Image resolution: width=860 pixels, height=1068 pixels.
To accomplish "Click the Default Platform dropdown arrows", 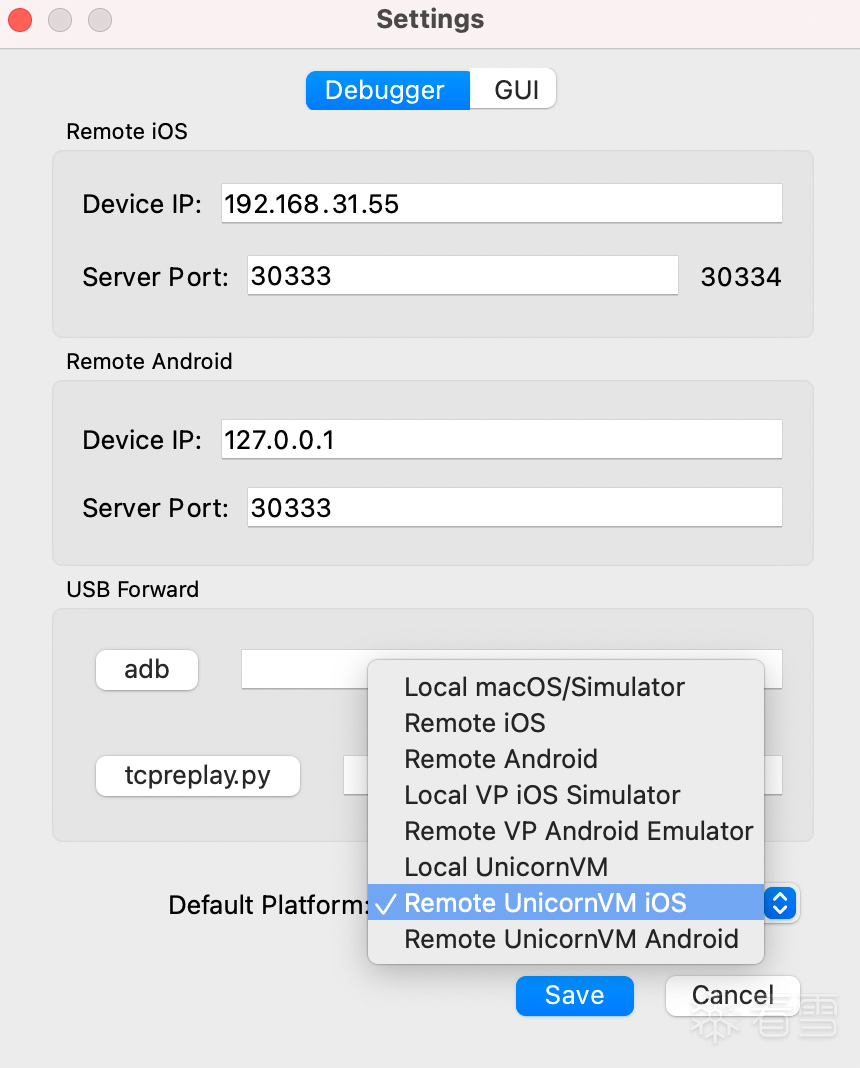I will click(x=780, y=904).
